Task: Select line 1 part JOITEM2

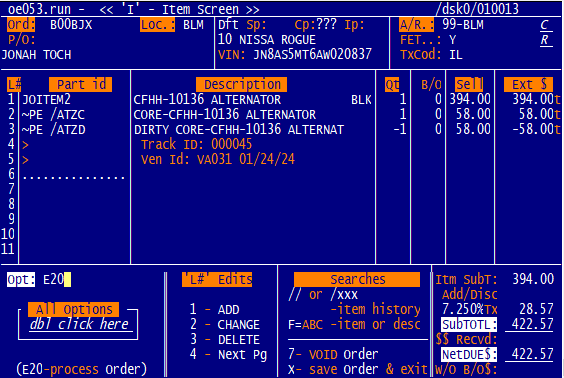Action: point(46,99)
